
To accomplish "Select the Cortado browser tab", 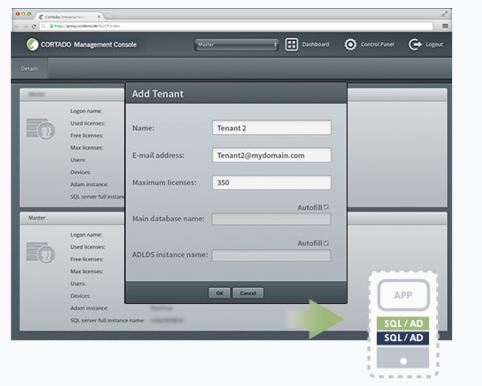I will point(69,16).
